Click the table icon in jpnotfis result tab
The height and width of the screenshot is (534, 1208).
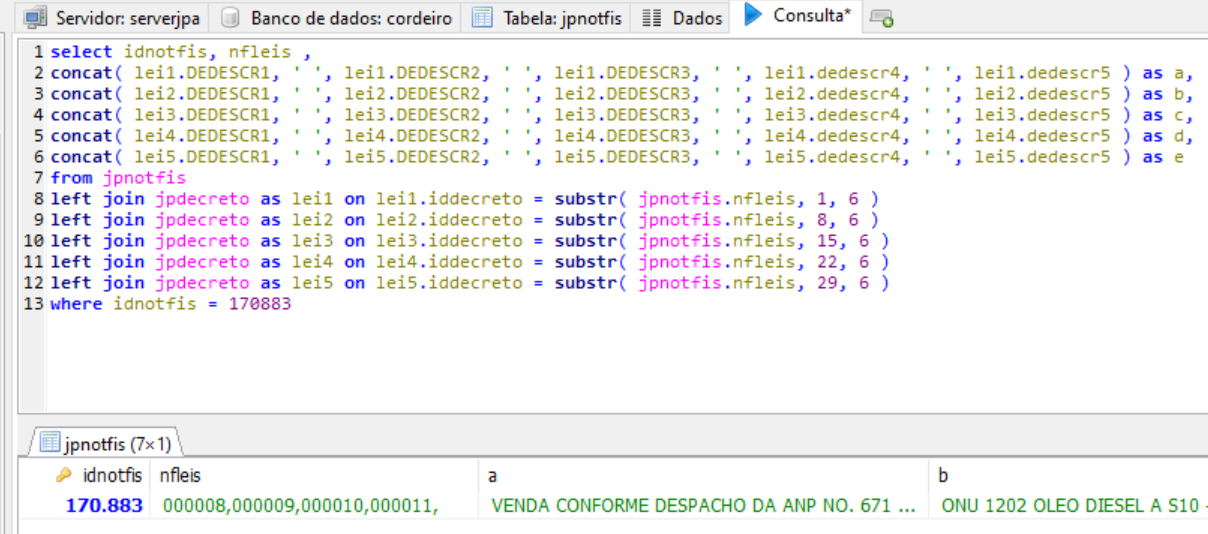(48, 442)
